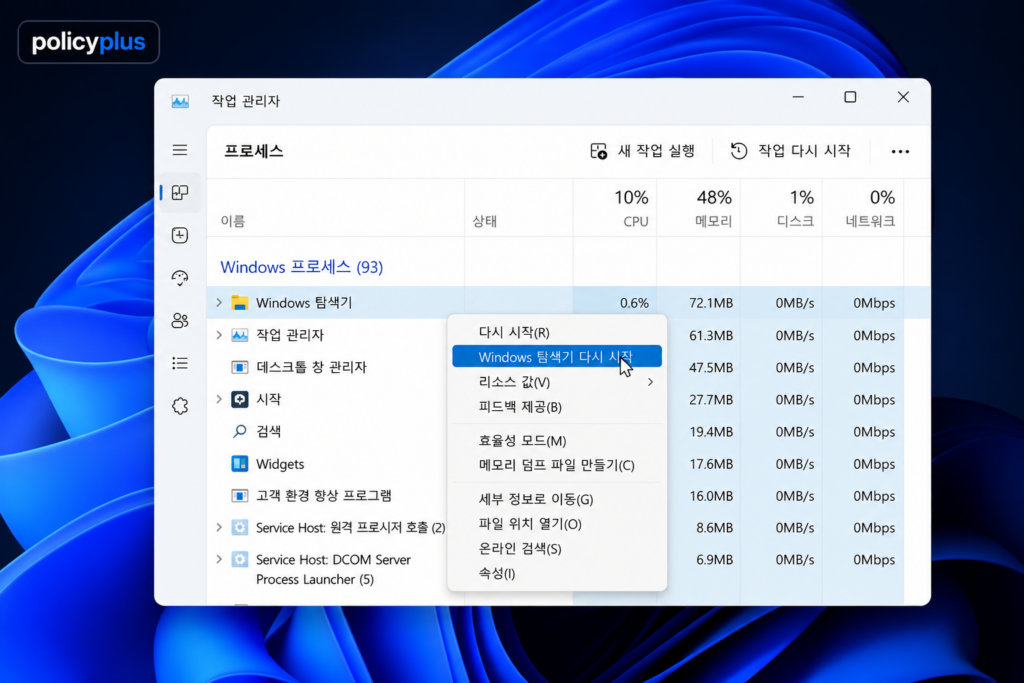Screen dimensions: 1024x683
Task: Open the Services page in the sidebar
Action: (x=180, y=406)
